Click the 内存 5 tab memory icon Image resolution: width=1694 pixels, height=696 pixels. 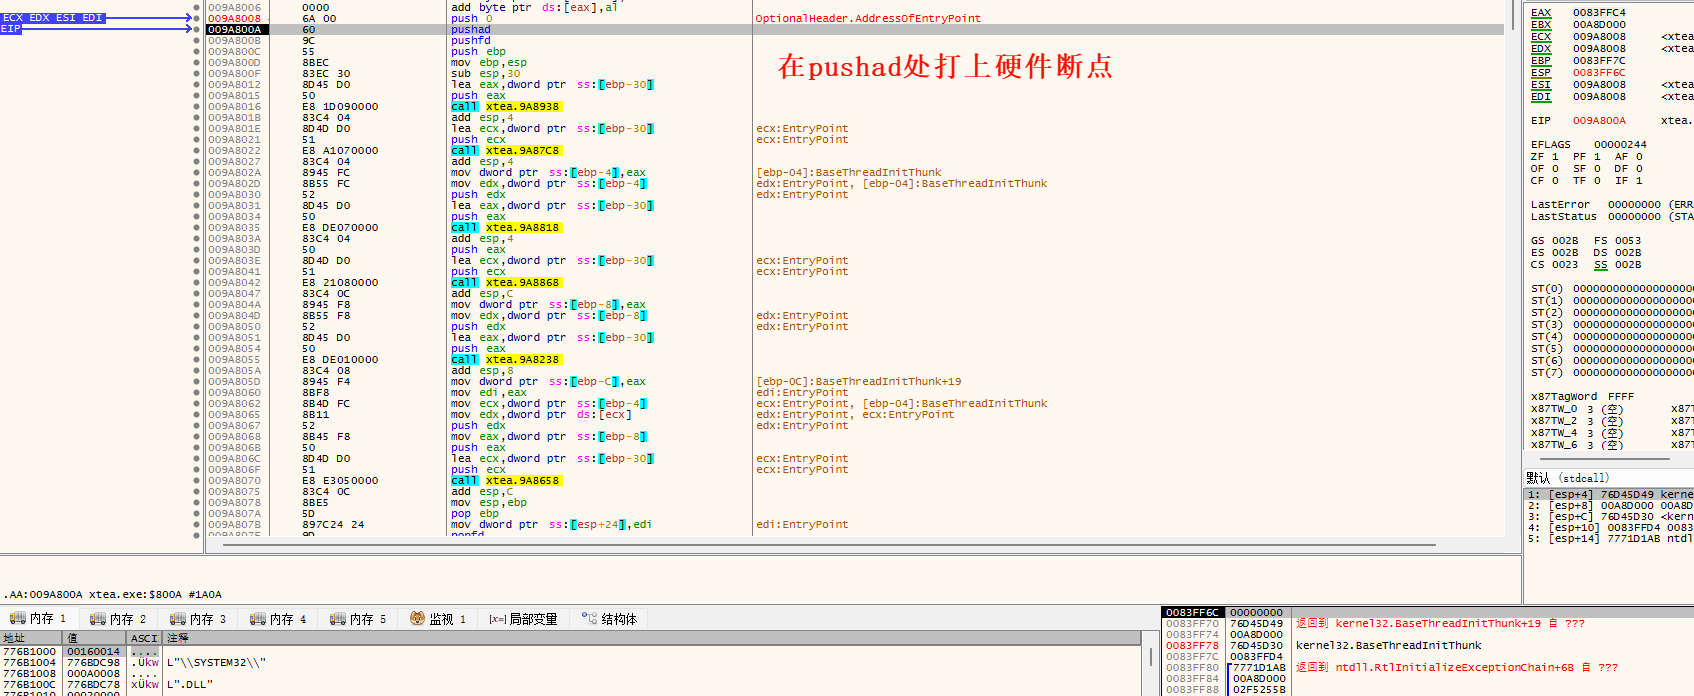click(x=337, y=619)
